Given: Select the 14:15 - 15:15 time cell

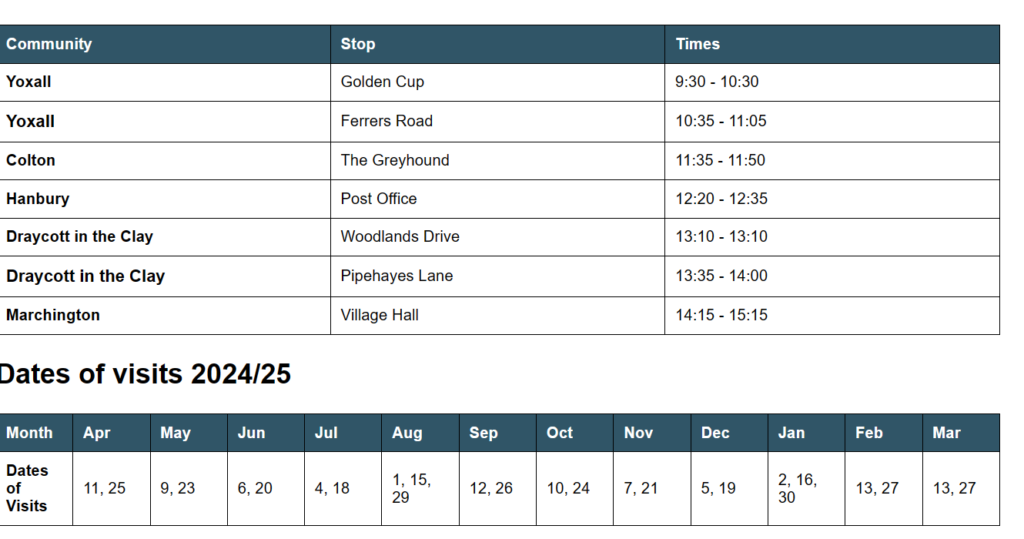Looking at the screenshot, I should (832, 316).
